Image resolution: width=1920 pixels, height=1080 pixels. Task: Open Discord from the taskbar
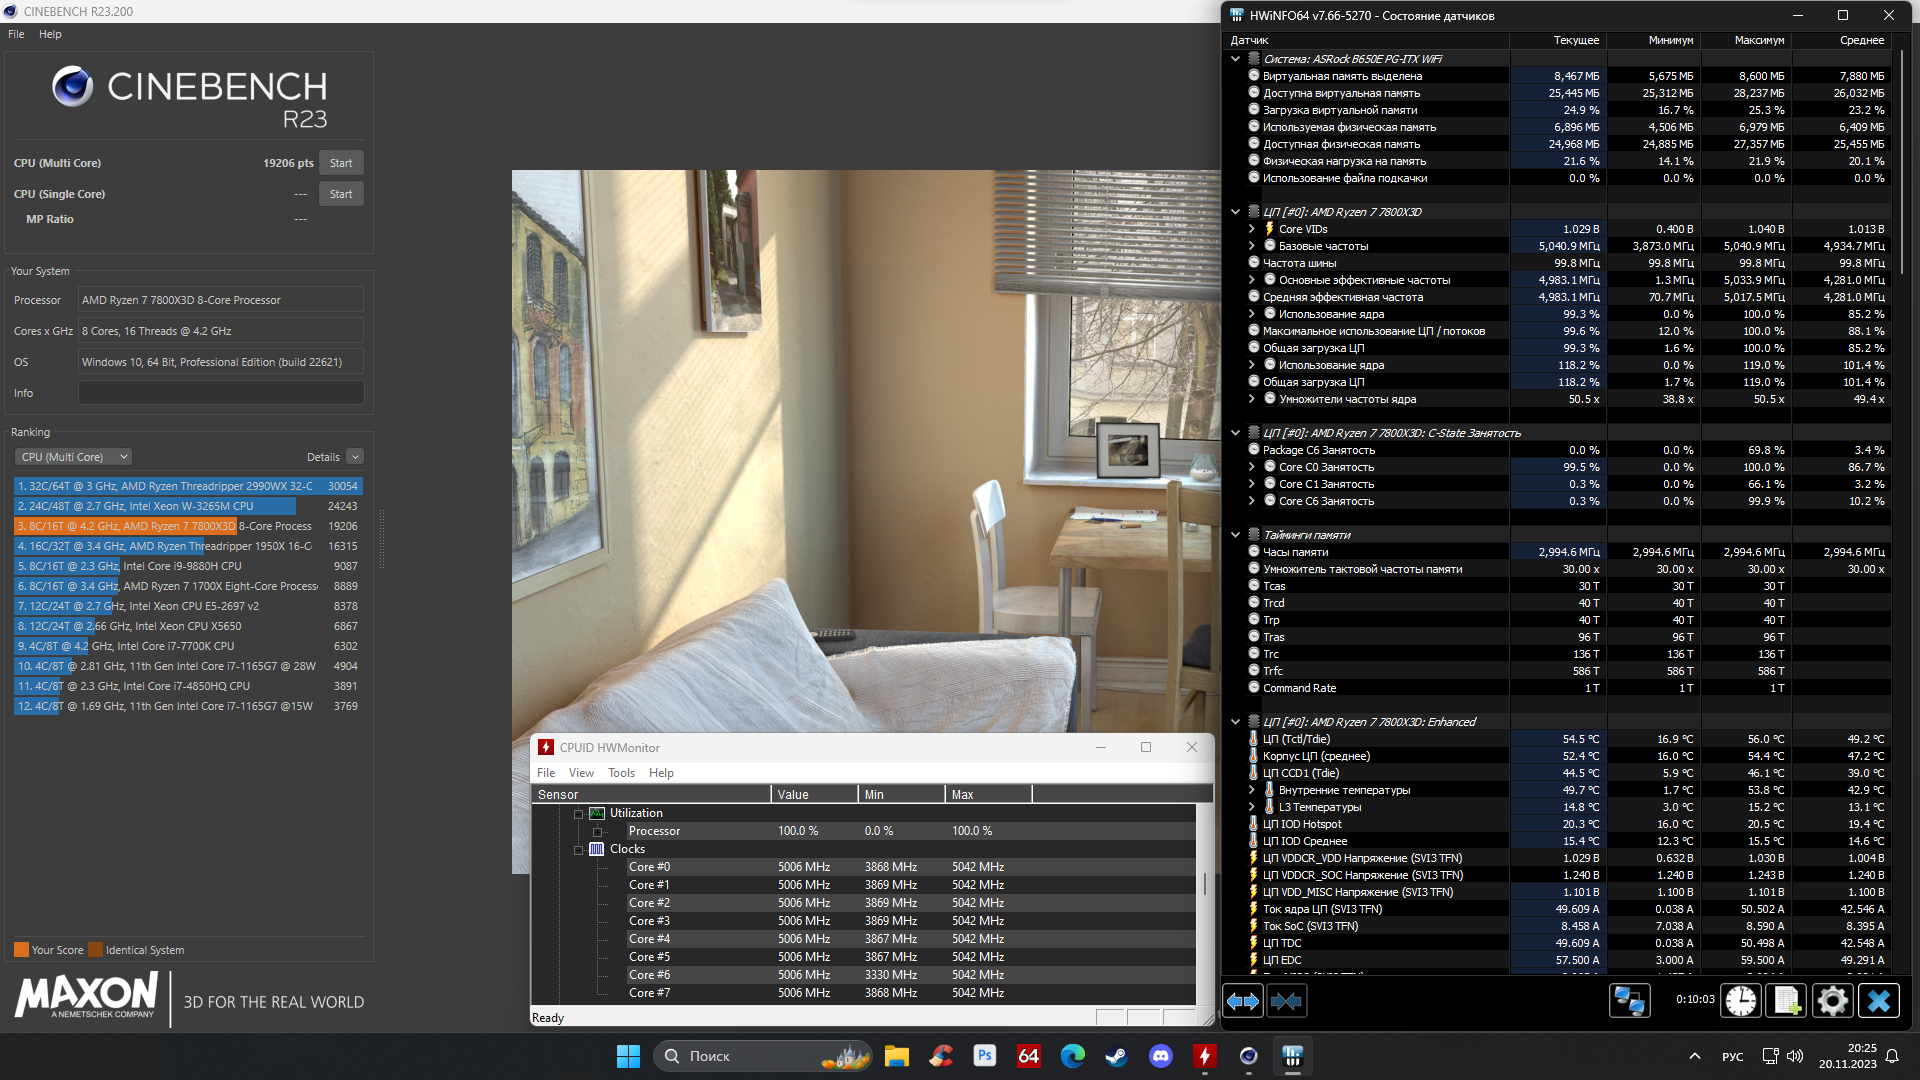click(x=1161, y=1056)
